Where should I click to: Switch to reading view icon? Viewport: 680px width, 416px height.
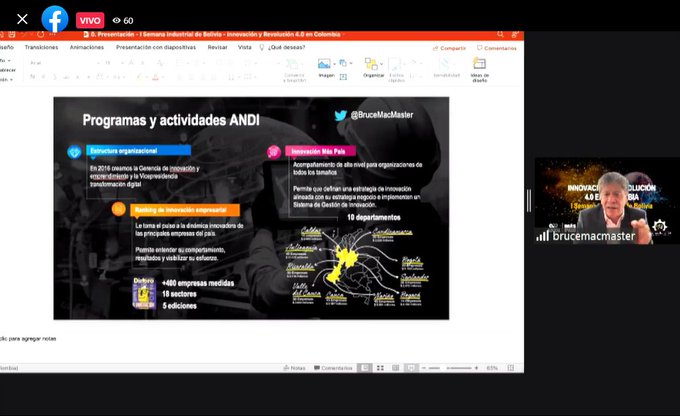[396, 368]
